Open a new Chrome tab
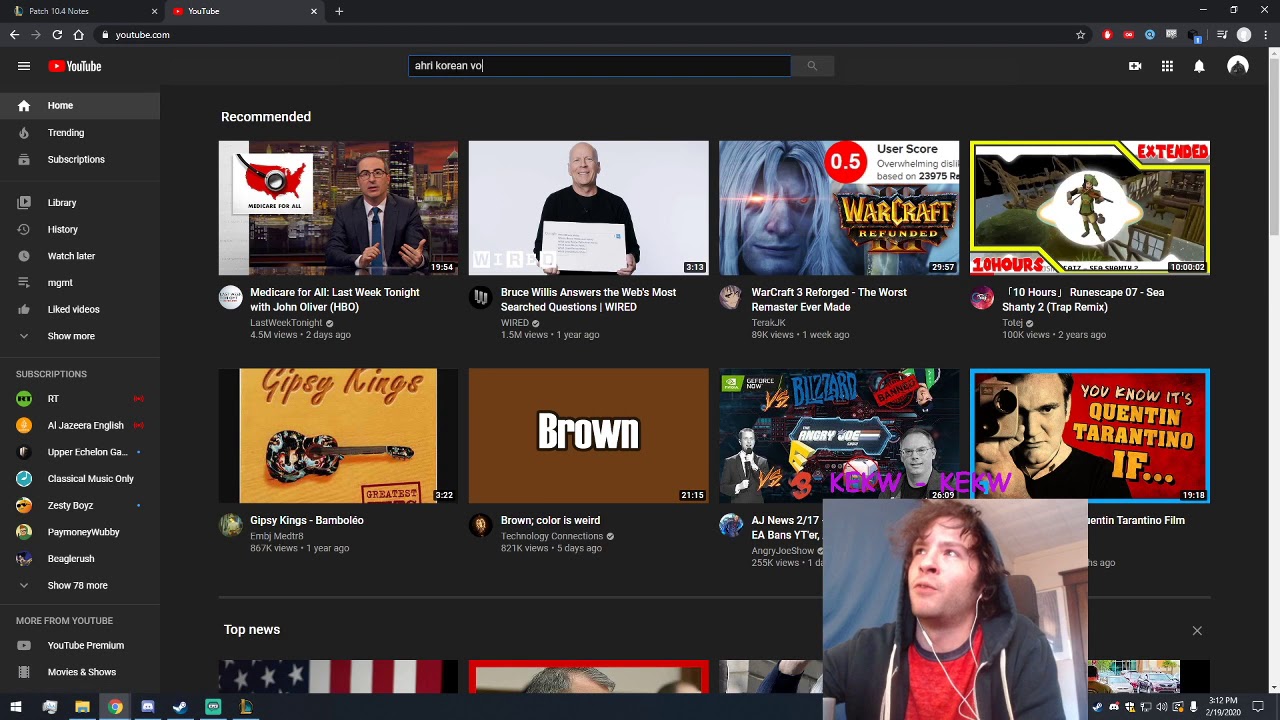 [339, 11]
